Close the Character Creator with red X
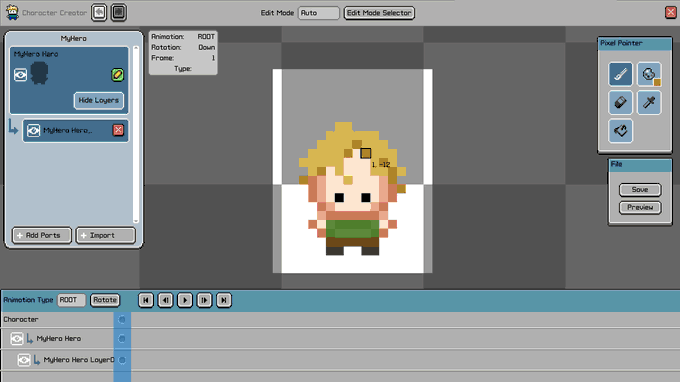Viewport: 680px width, 382px height. pyautogui.click(x=670, y=12)
